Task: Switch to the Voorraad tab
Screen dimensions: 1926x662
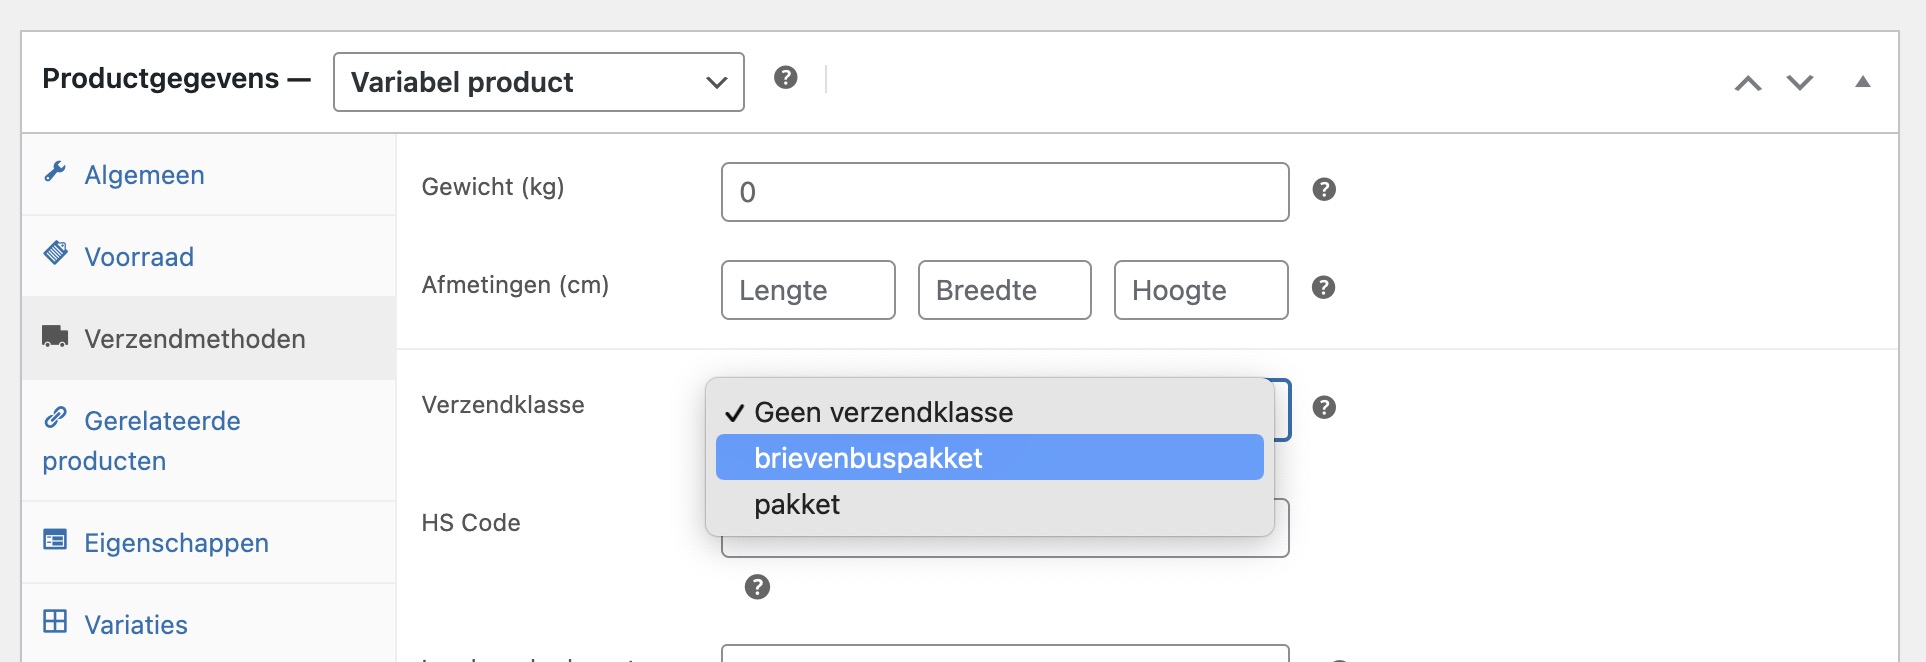Action: coord(140,256)
